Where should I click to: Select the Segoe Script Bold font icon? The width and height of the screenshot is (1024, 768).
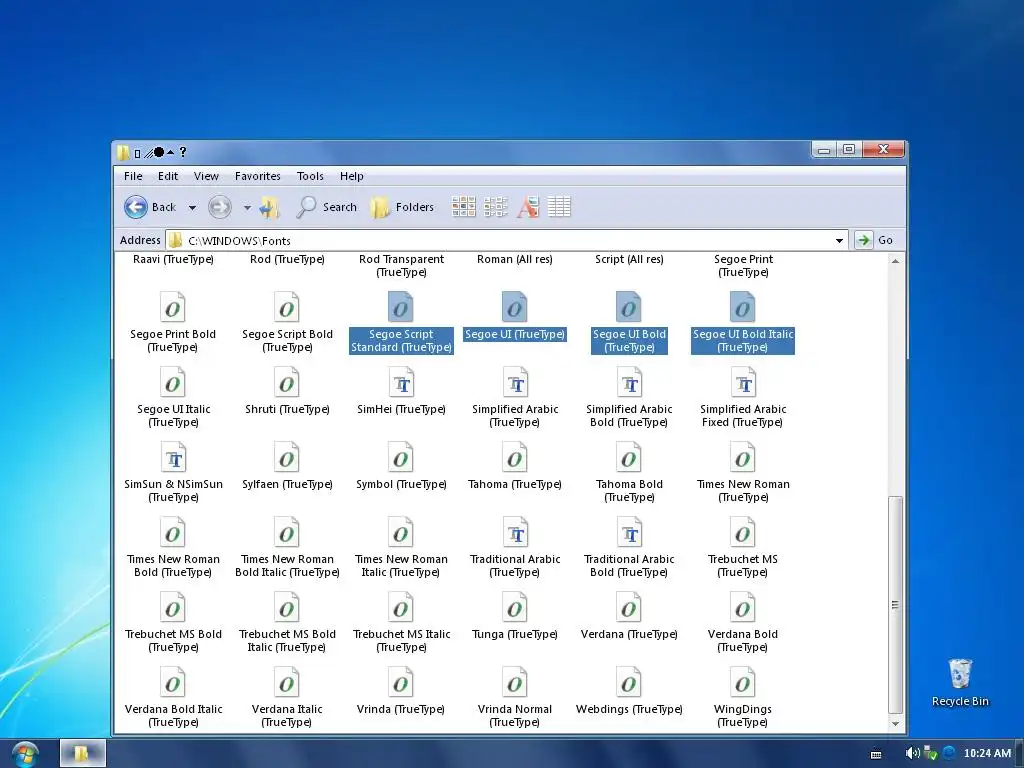click(287, 307)
